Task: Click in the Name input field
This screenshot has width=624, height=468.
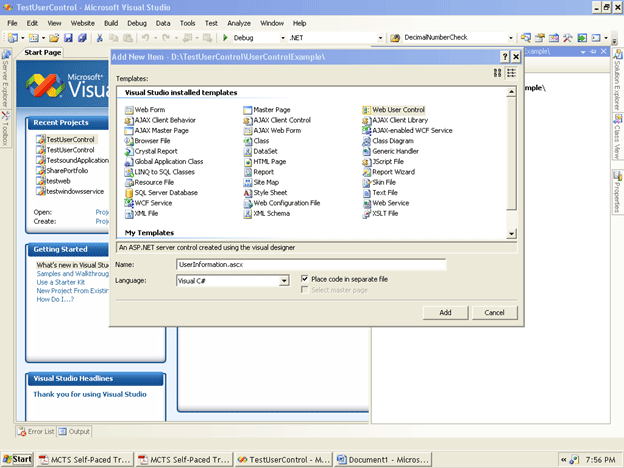Action: [311, 264]
